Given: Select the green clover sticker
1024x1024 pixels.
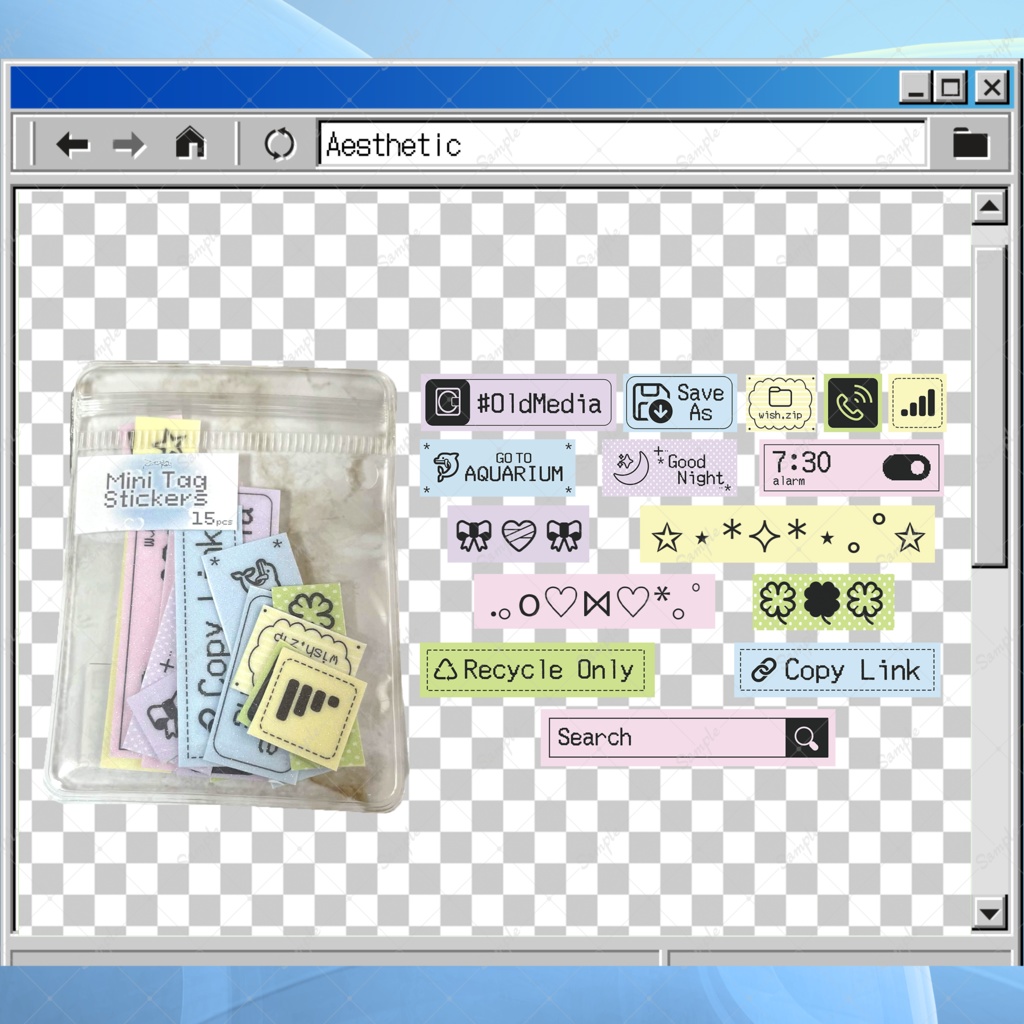Looking at the screenshot, I should click(823, 601).
